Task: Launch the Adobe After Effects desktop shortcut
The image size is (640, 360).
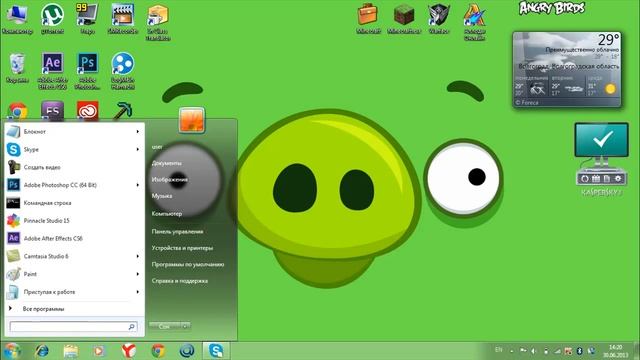Action: 52,71
